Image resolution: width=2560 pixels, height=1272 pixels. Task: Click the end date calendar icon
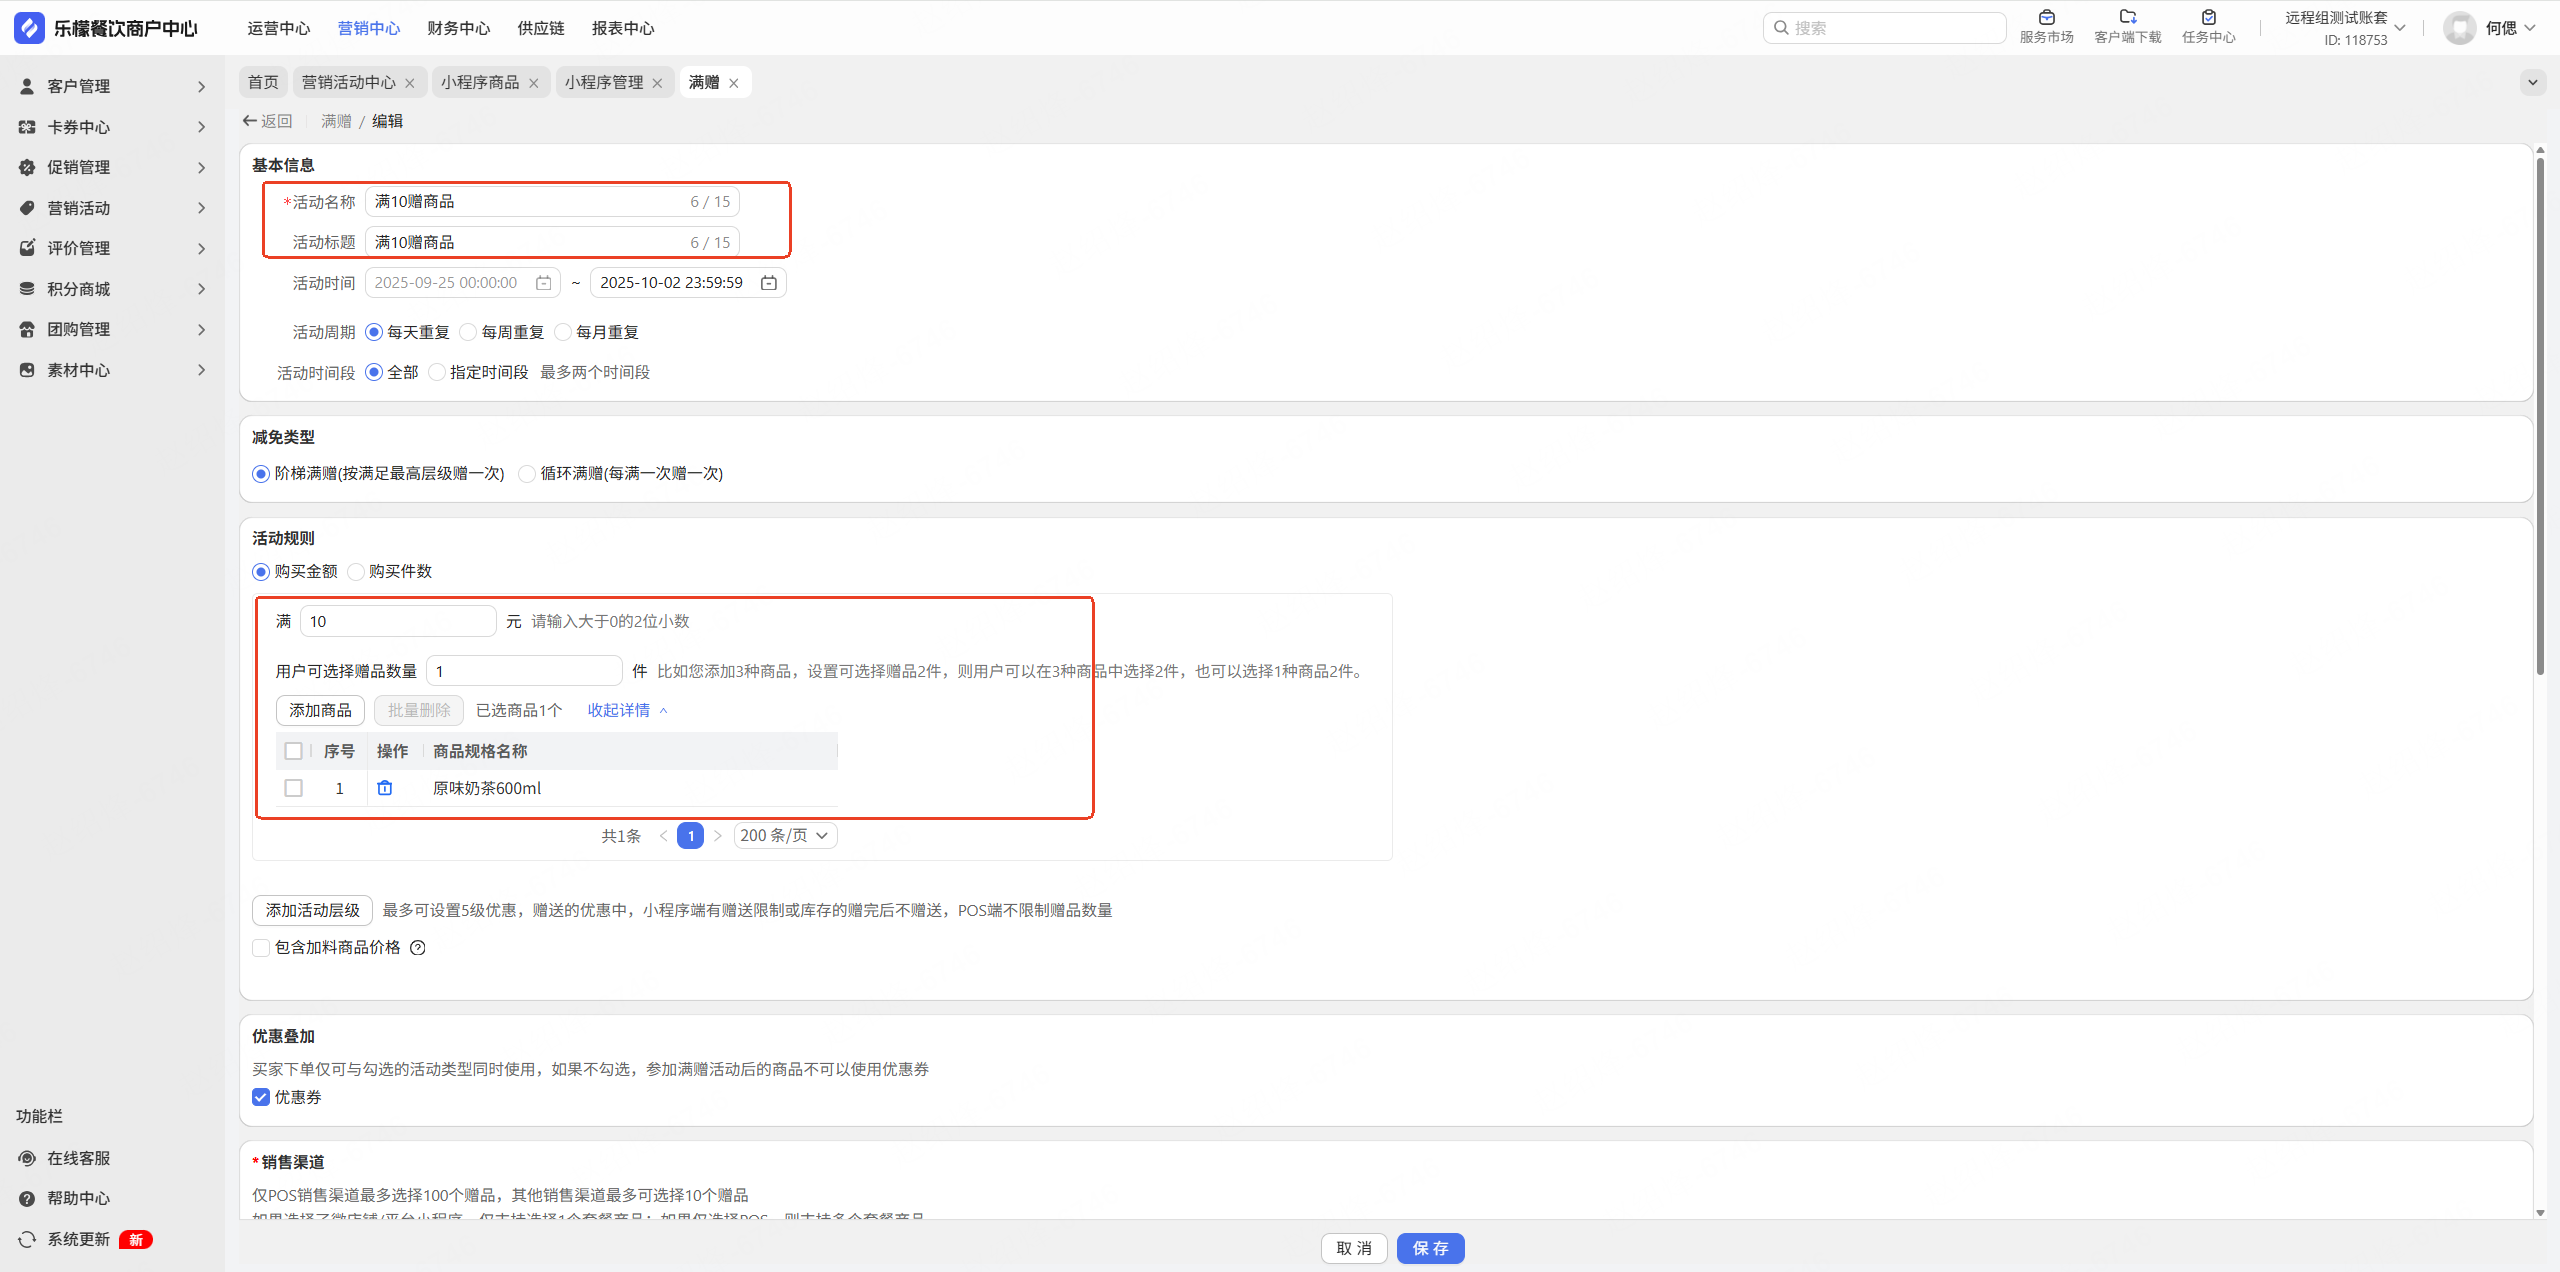coord(768,283)
